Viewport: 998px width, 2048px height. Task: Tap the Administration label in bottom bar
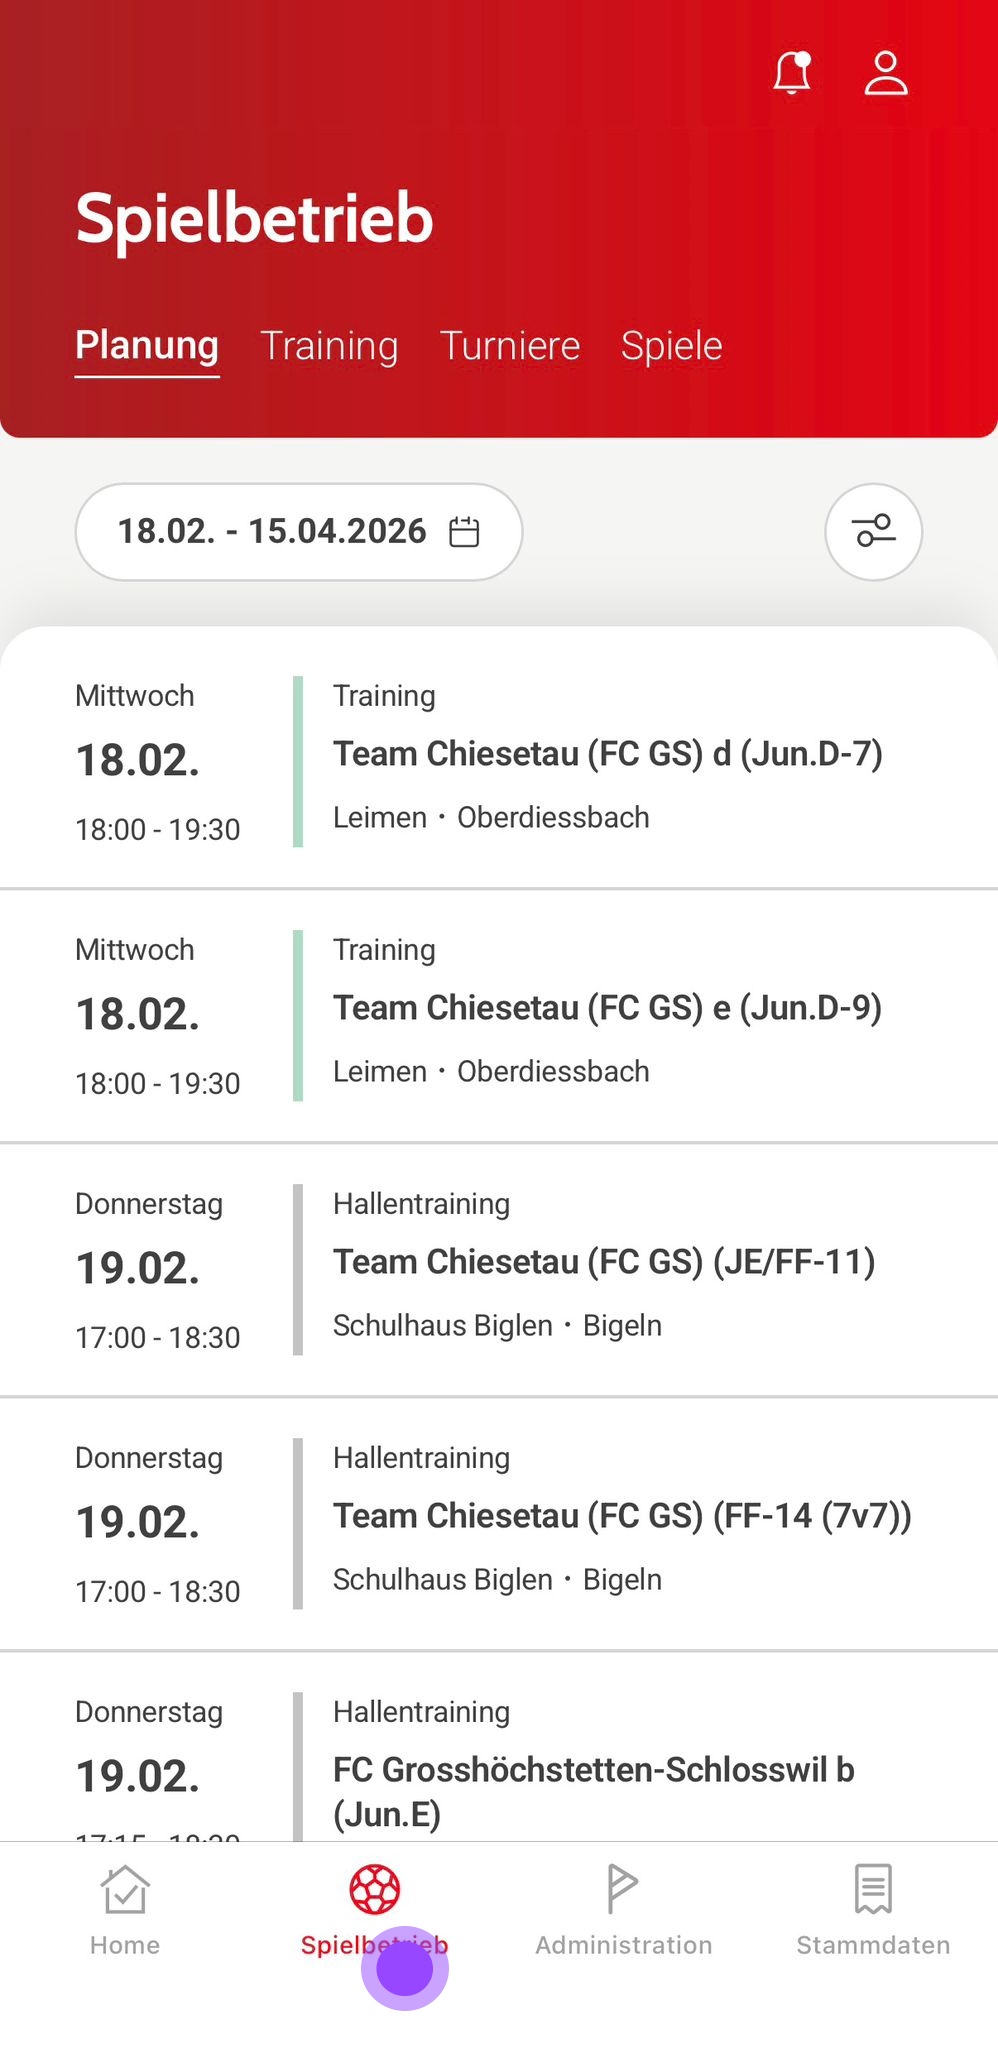624,1945
